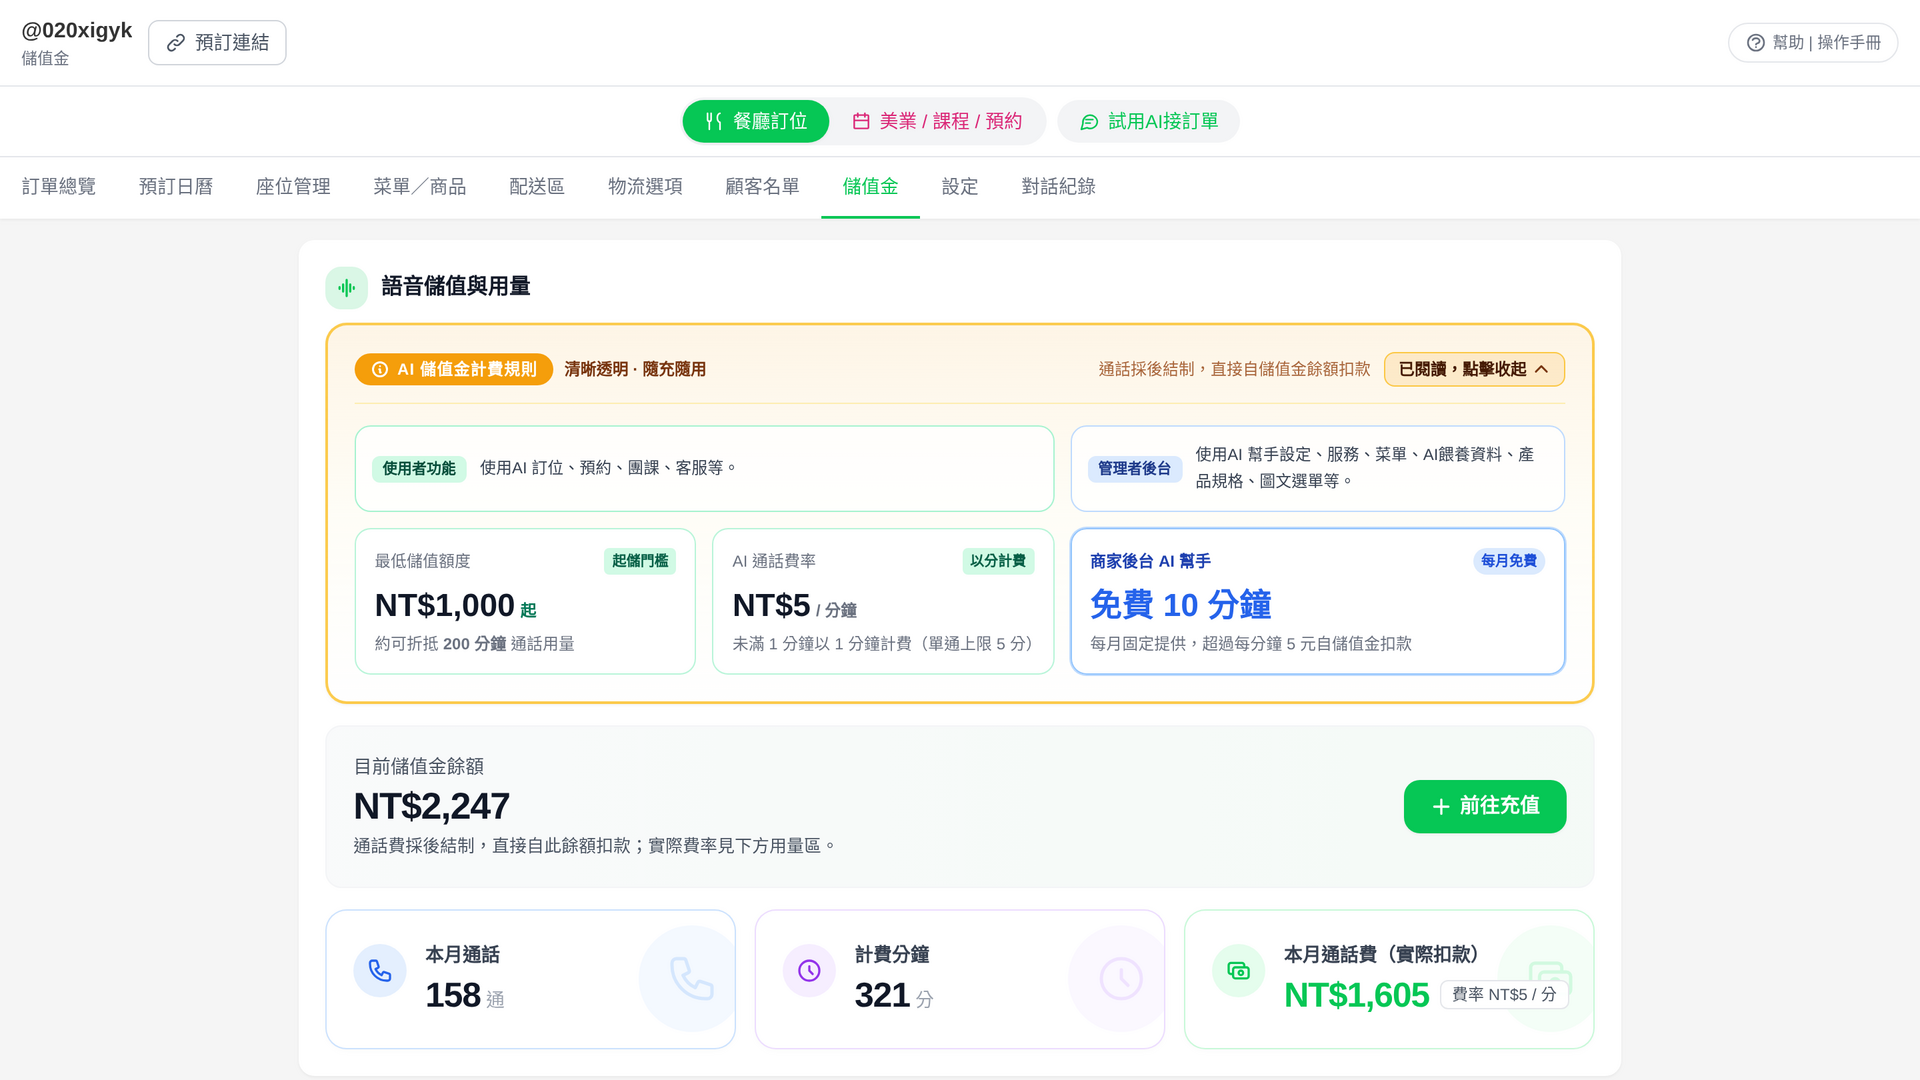Click the fork-and-knife icon in 餐廳訂位
Screen dimensions: 1920x1080
pos(713,121)
